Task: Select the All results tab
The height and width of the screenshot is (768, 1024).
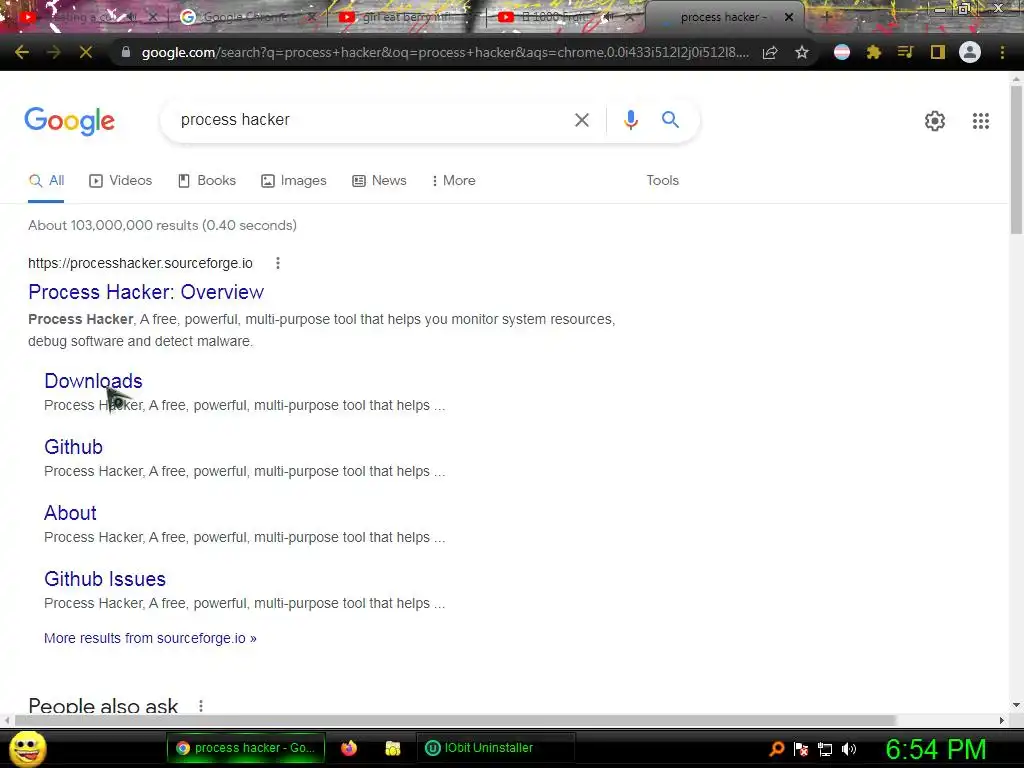Action: (46, 181)
